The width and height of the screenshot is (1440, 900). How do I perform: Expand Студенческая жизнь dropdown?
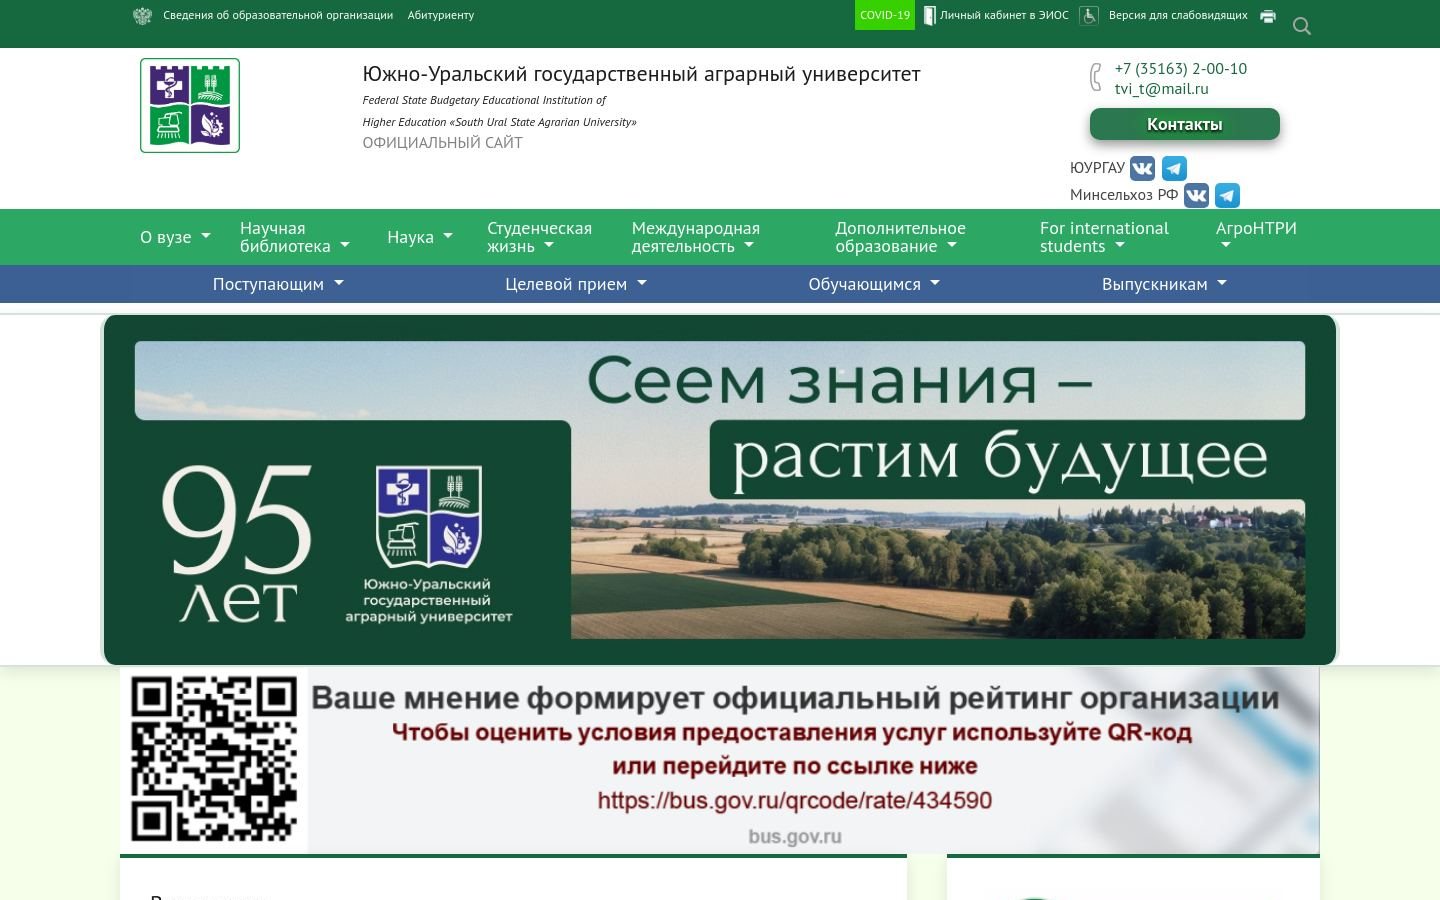point(540,237)
